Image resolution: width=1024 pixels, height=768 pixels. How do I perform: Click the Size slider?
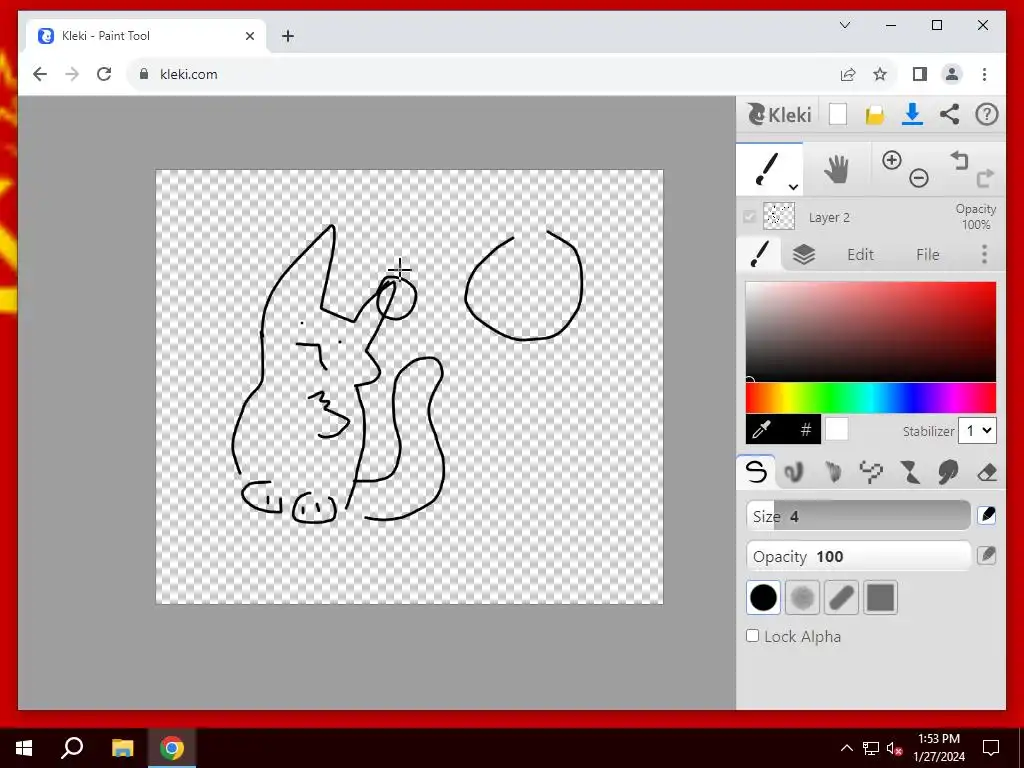click(x=859, y=516)
